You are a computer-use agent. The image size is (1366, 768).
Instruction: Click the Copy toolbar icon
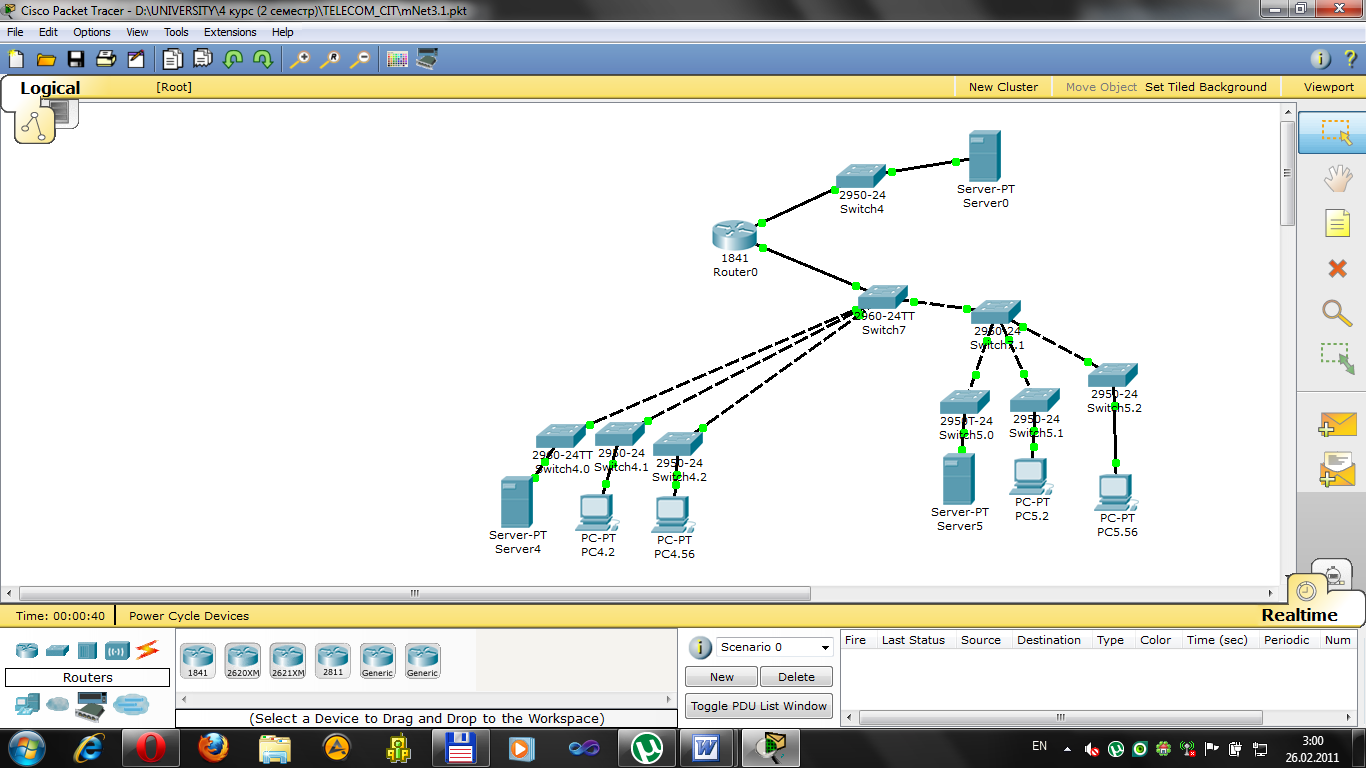(x=173, y=59)
